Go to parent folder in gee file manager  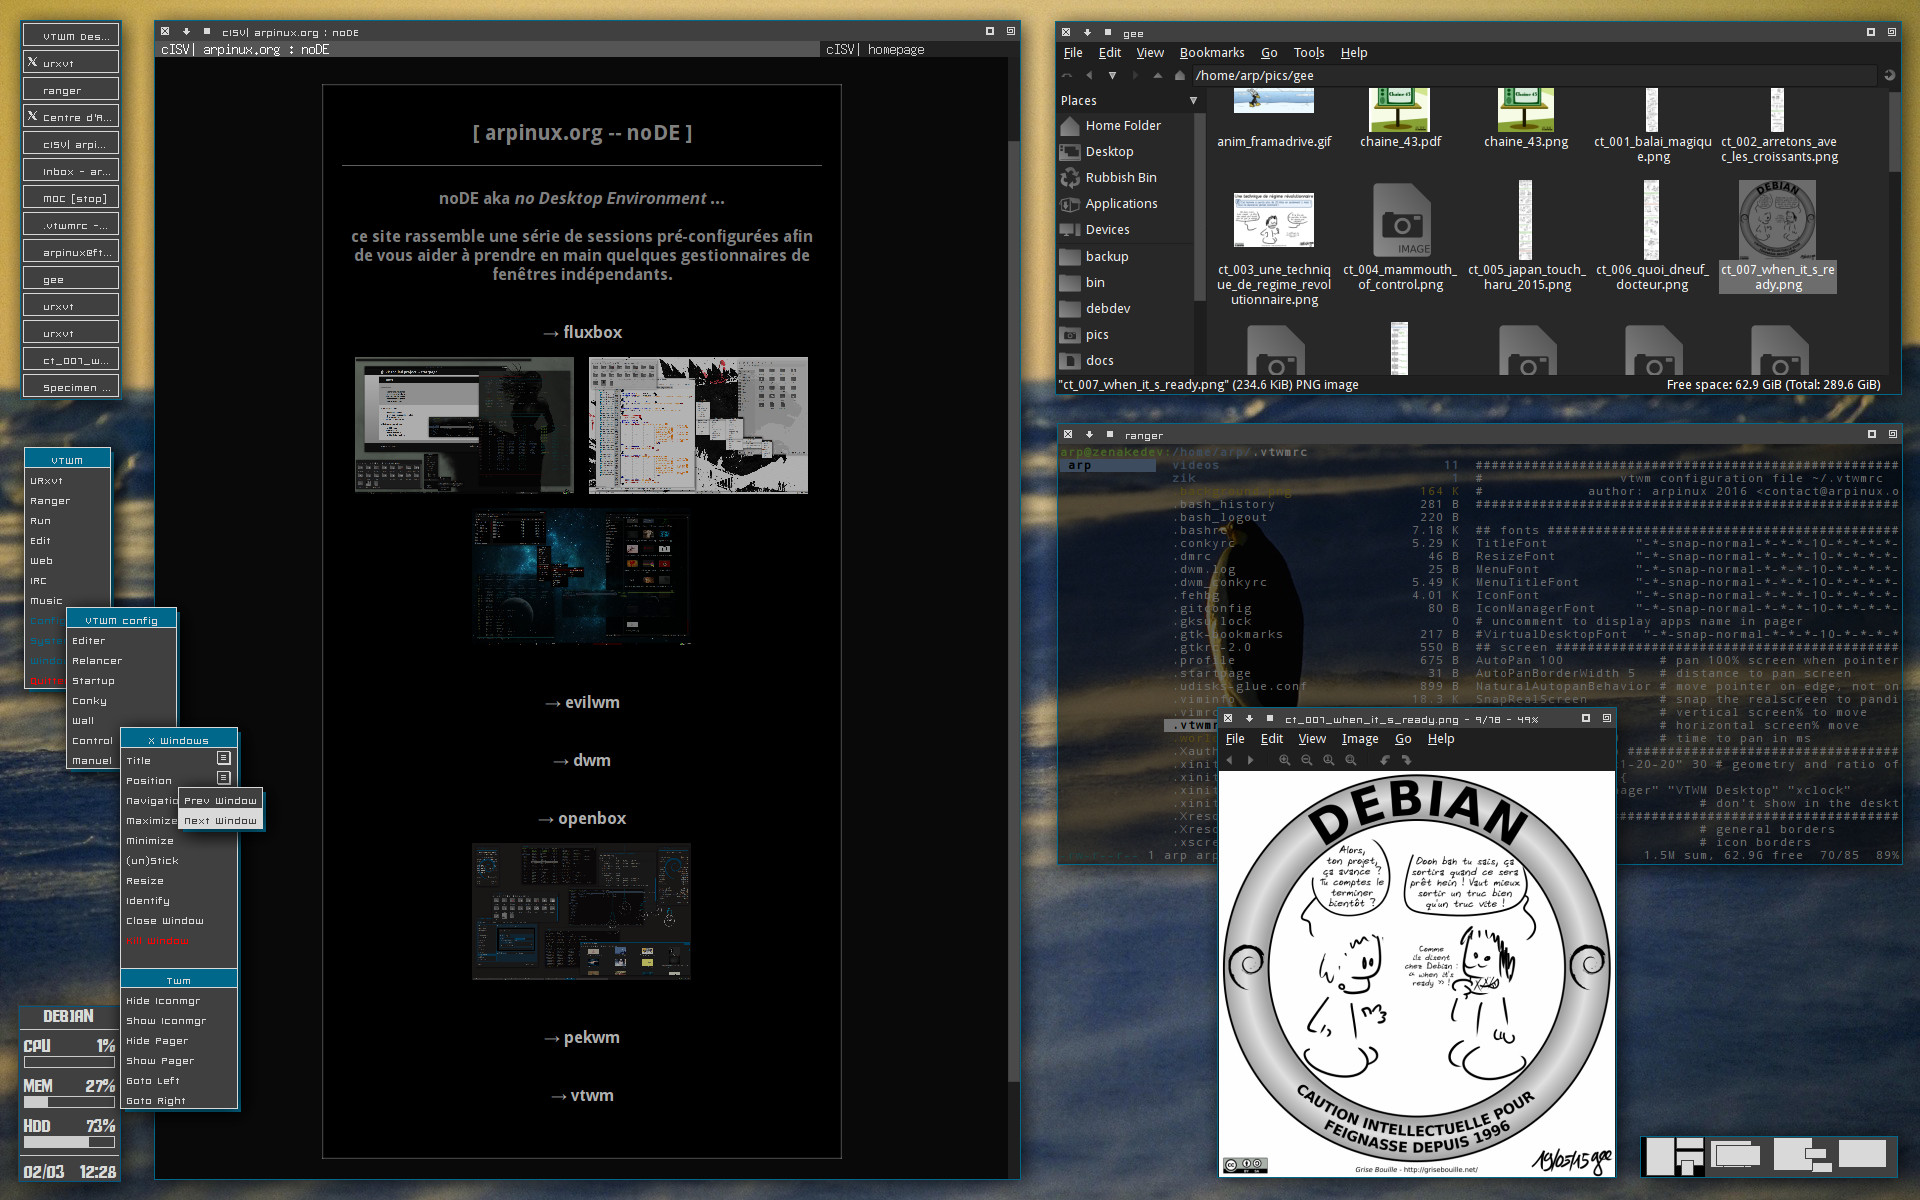pyautogui.click(x=1158, y=75)
